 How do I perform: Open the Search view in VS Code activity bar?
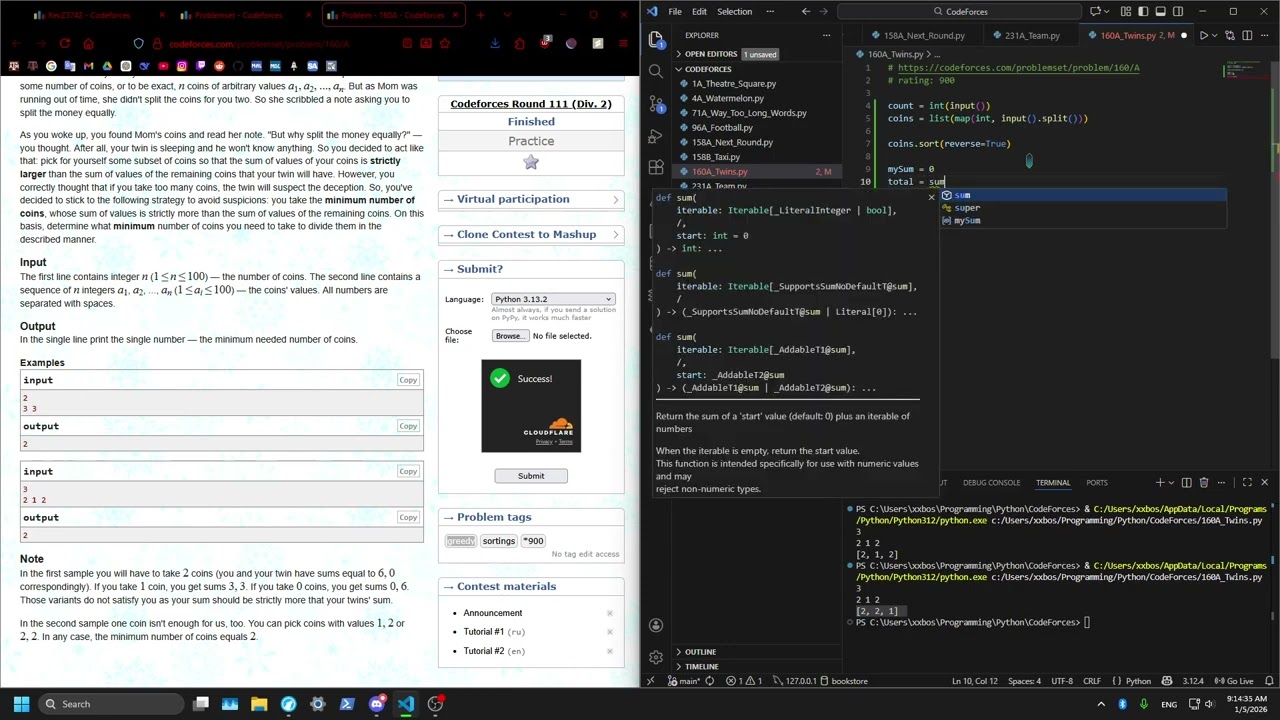[656, 71]
